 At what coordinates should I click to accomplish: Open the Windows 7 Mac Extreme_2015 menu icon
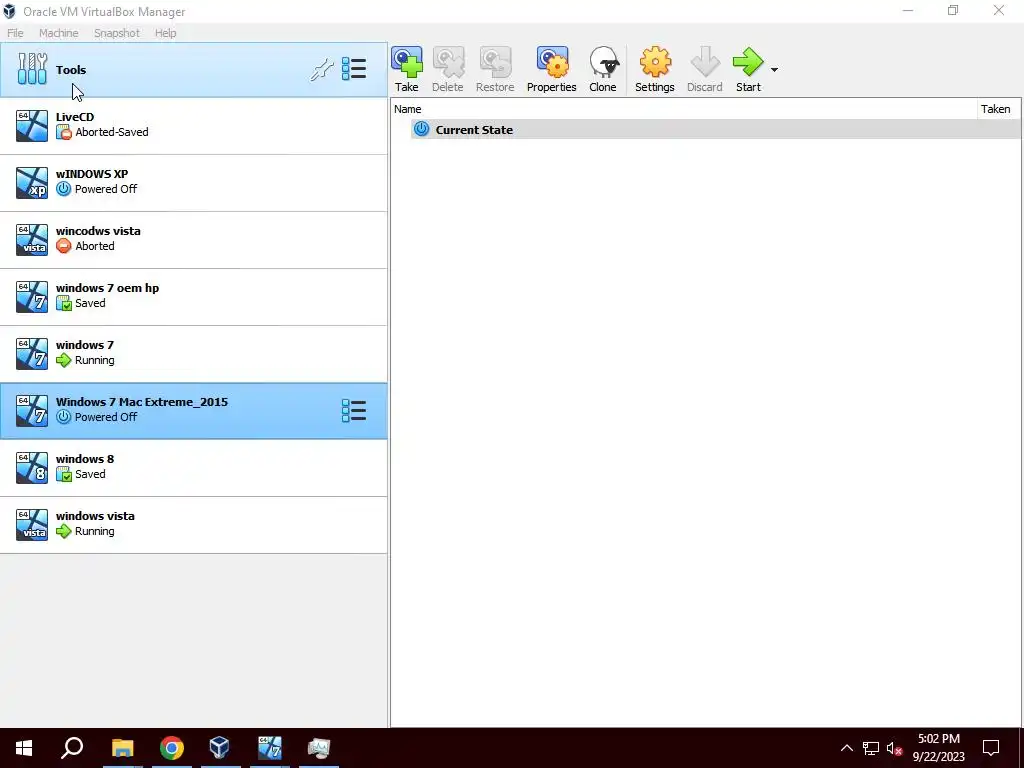[354, 411]
